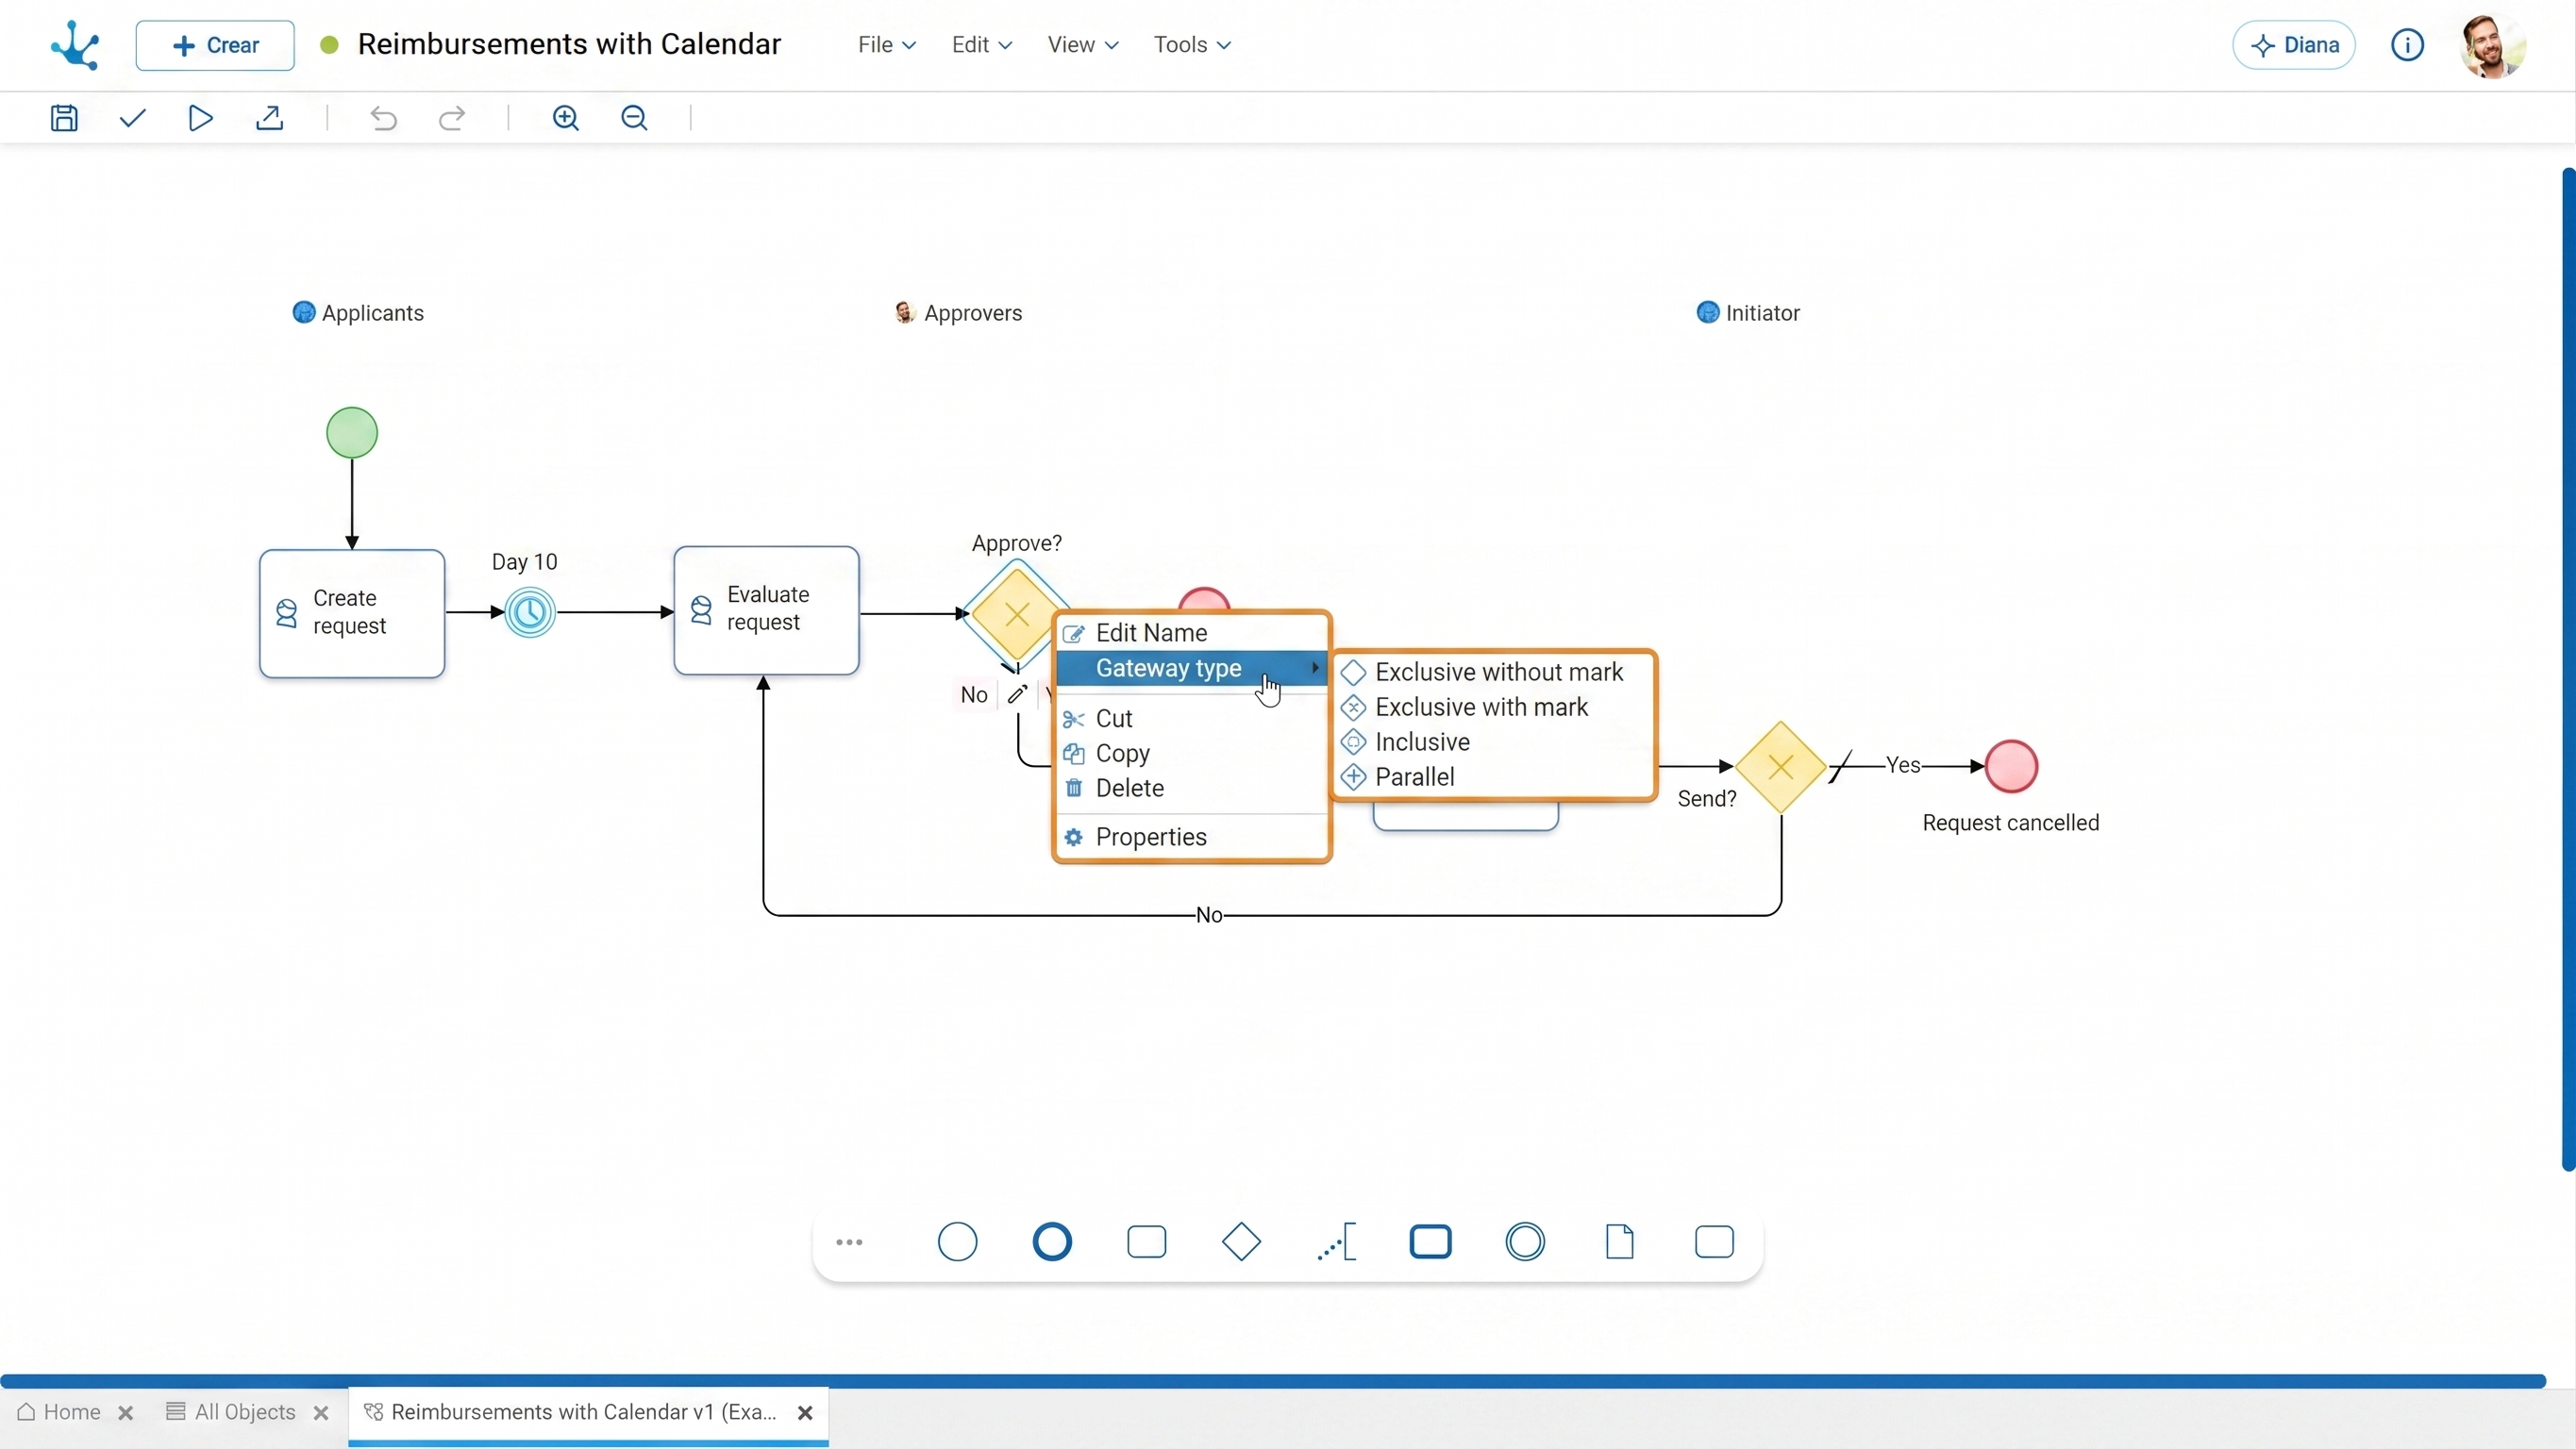Zoom out of the diagram

(x=635, y=118)
